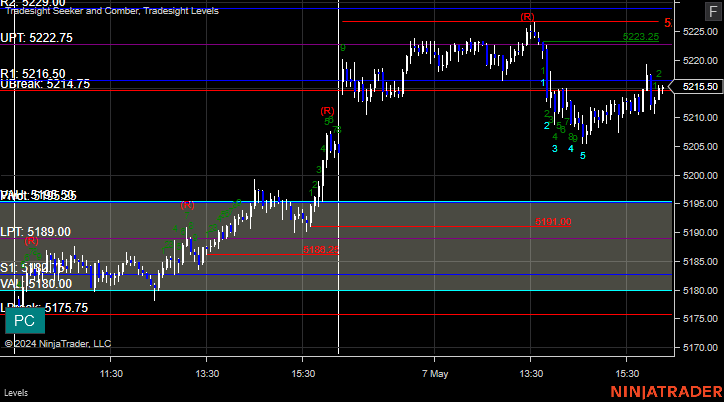The height and width of the screenshot is (402, 724).
Task: Click the LBreak: 5175.75 level label
Action: 44,308
